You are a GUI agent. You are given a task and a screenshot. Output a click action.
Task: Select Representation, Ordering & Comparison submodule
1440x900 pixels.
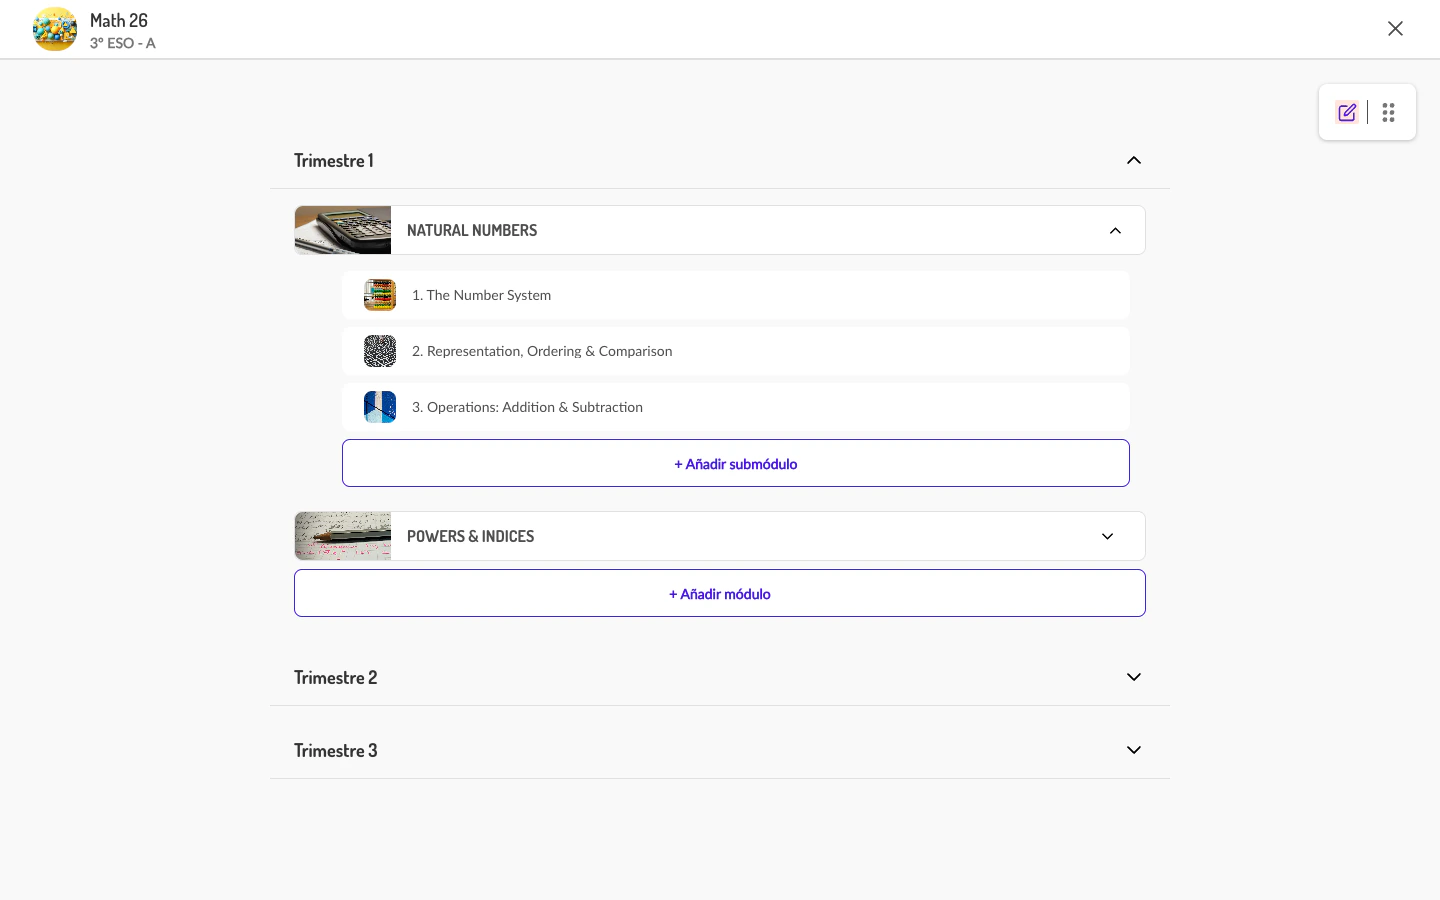tap(542, 351)
